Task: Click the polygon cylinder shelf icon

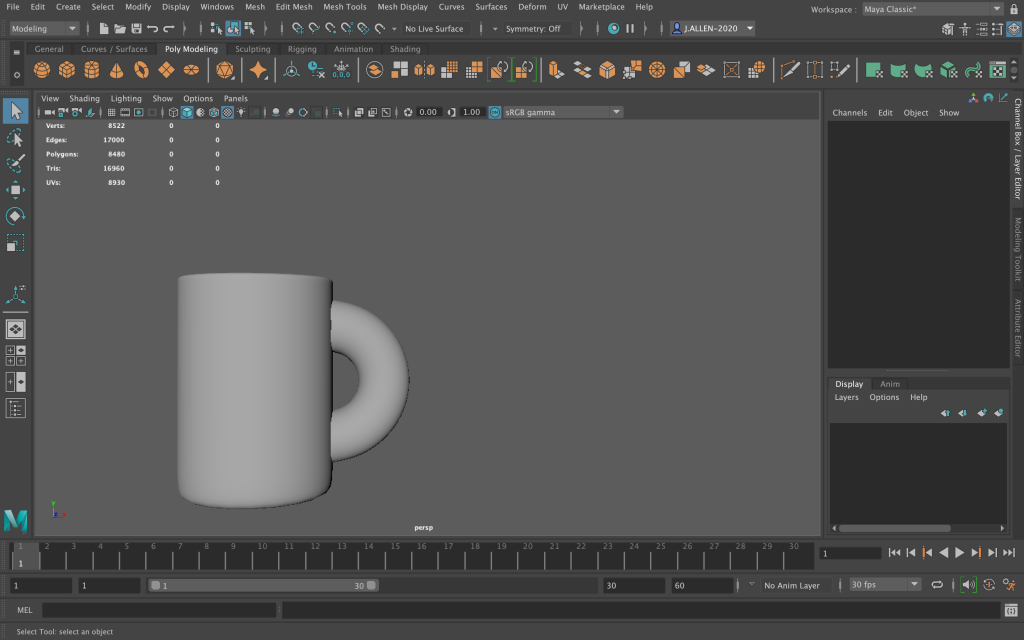Action: point(92,70)
